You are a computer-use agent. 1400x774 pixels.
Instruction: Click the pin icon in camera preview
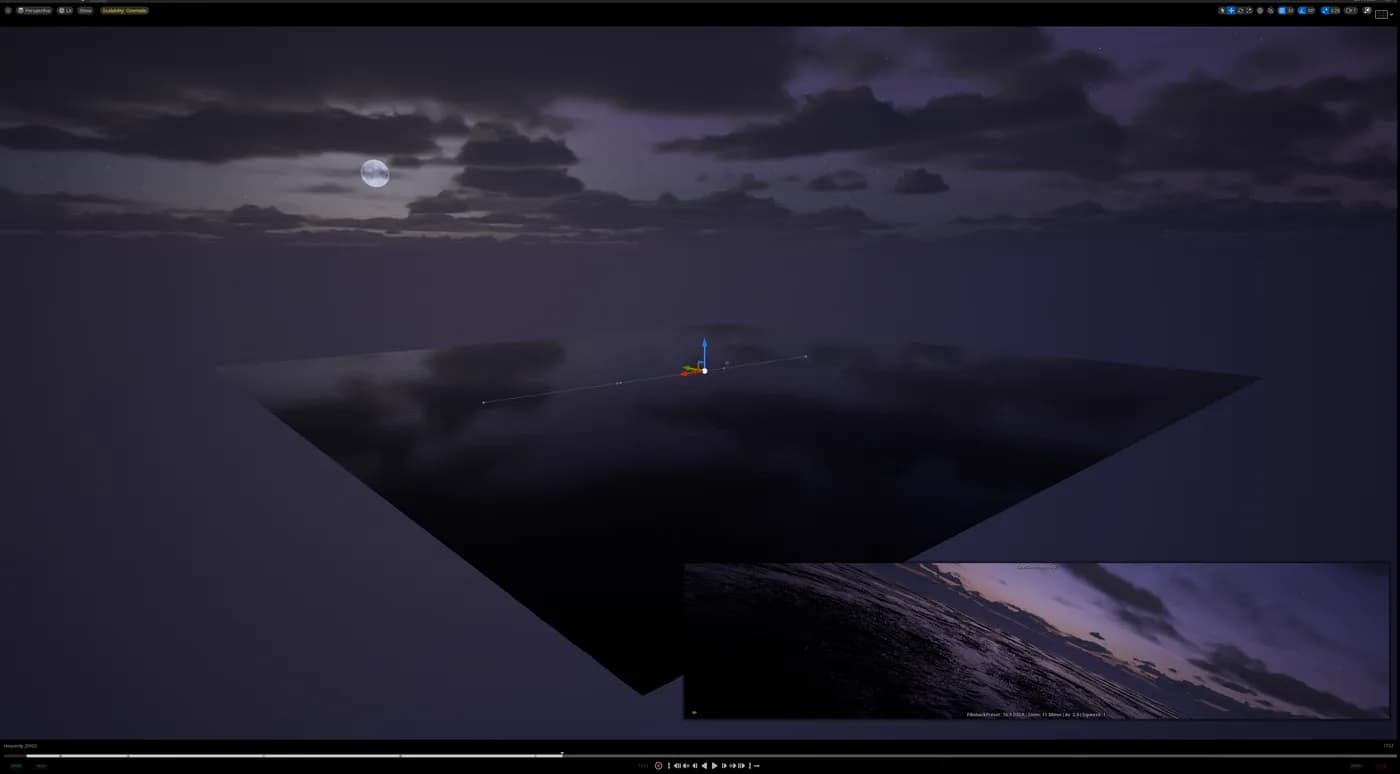693,713
